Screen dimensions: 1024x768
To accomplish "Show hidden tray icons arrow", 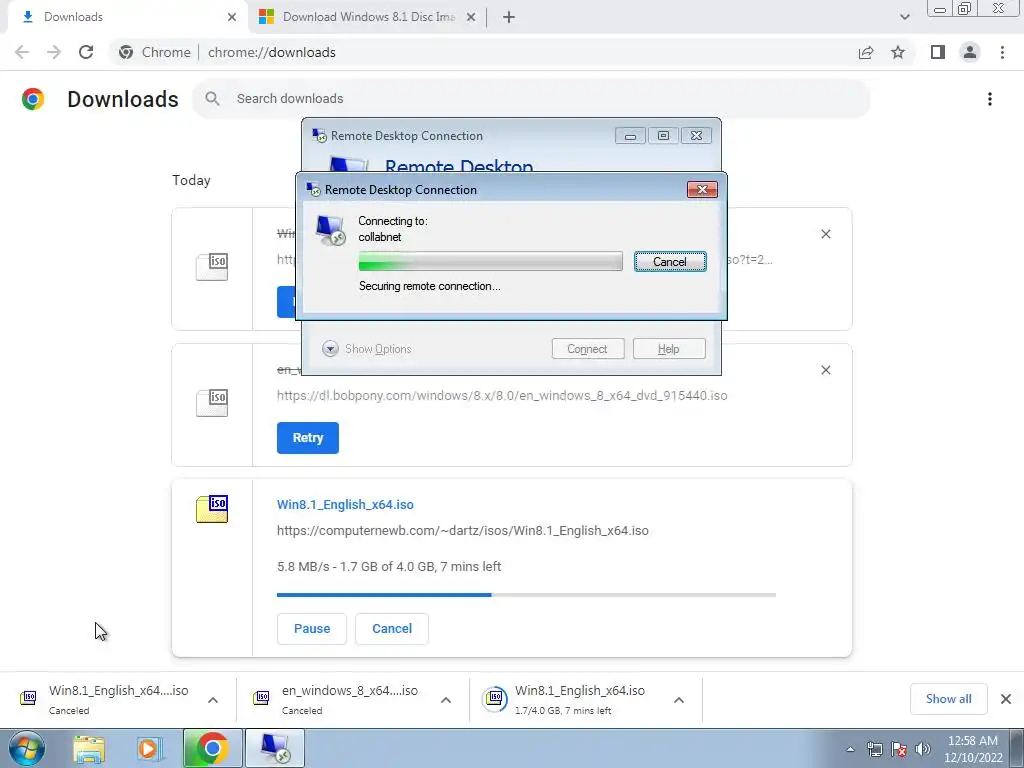I will [850, 749].
